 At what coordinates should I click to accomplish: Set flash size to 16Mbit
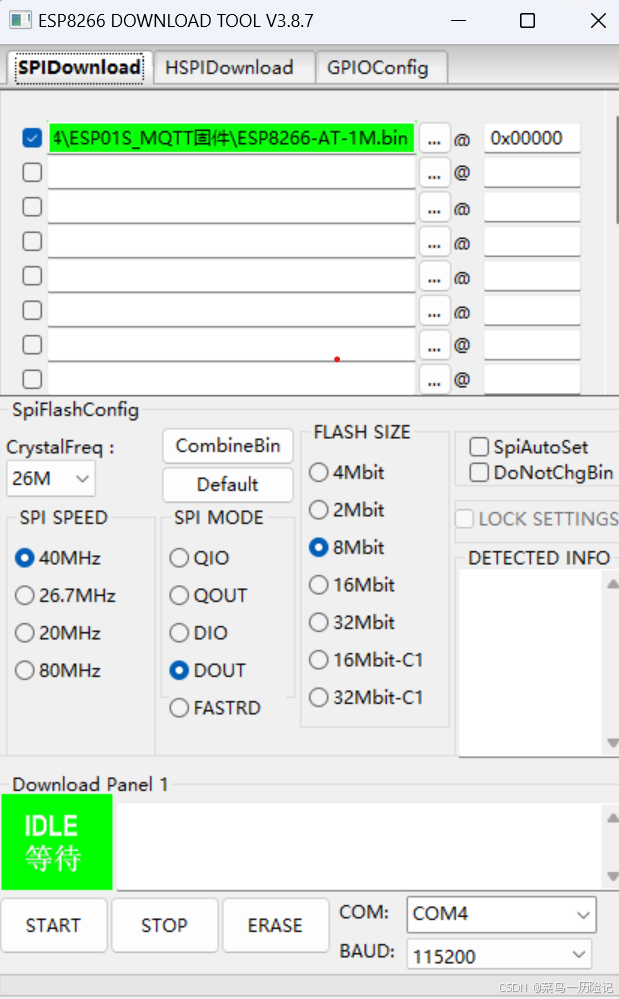[x=352, y=585]
